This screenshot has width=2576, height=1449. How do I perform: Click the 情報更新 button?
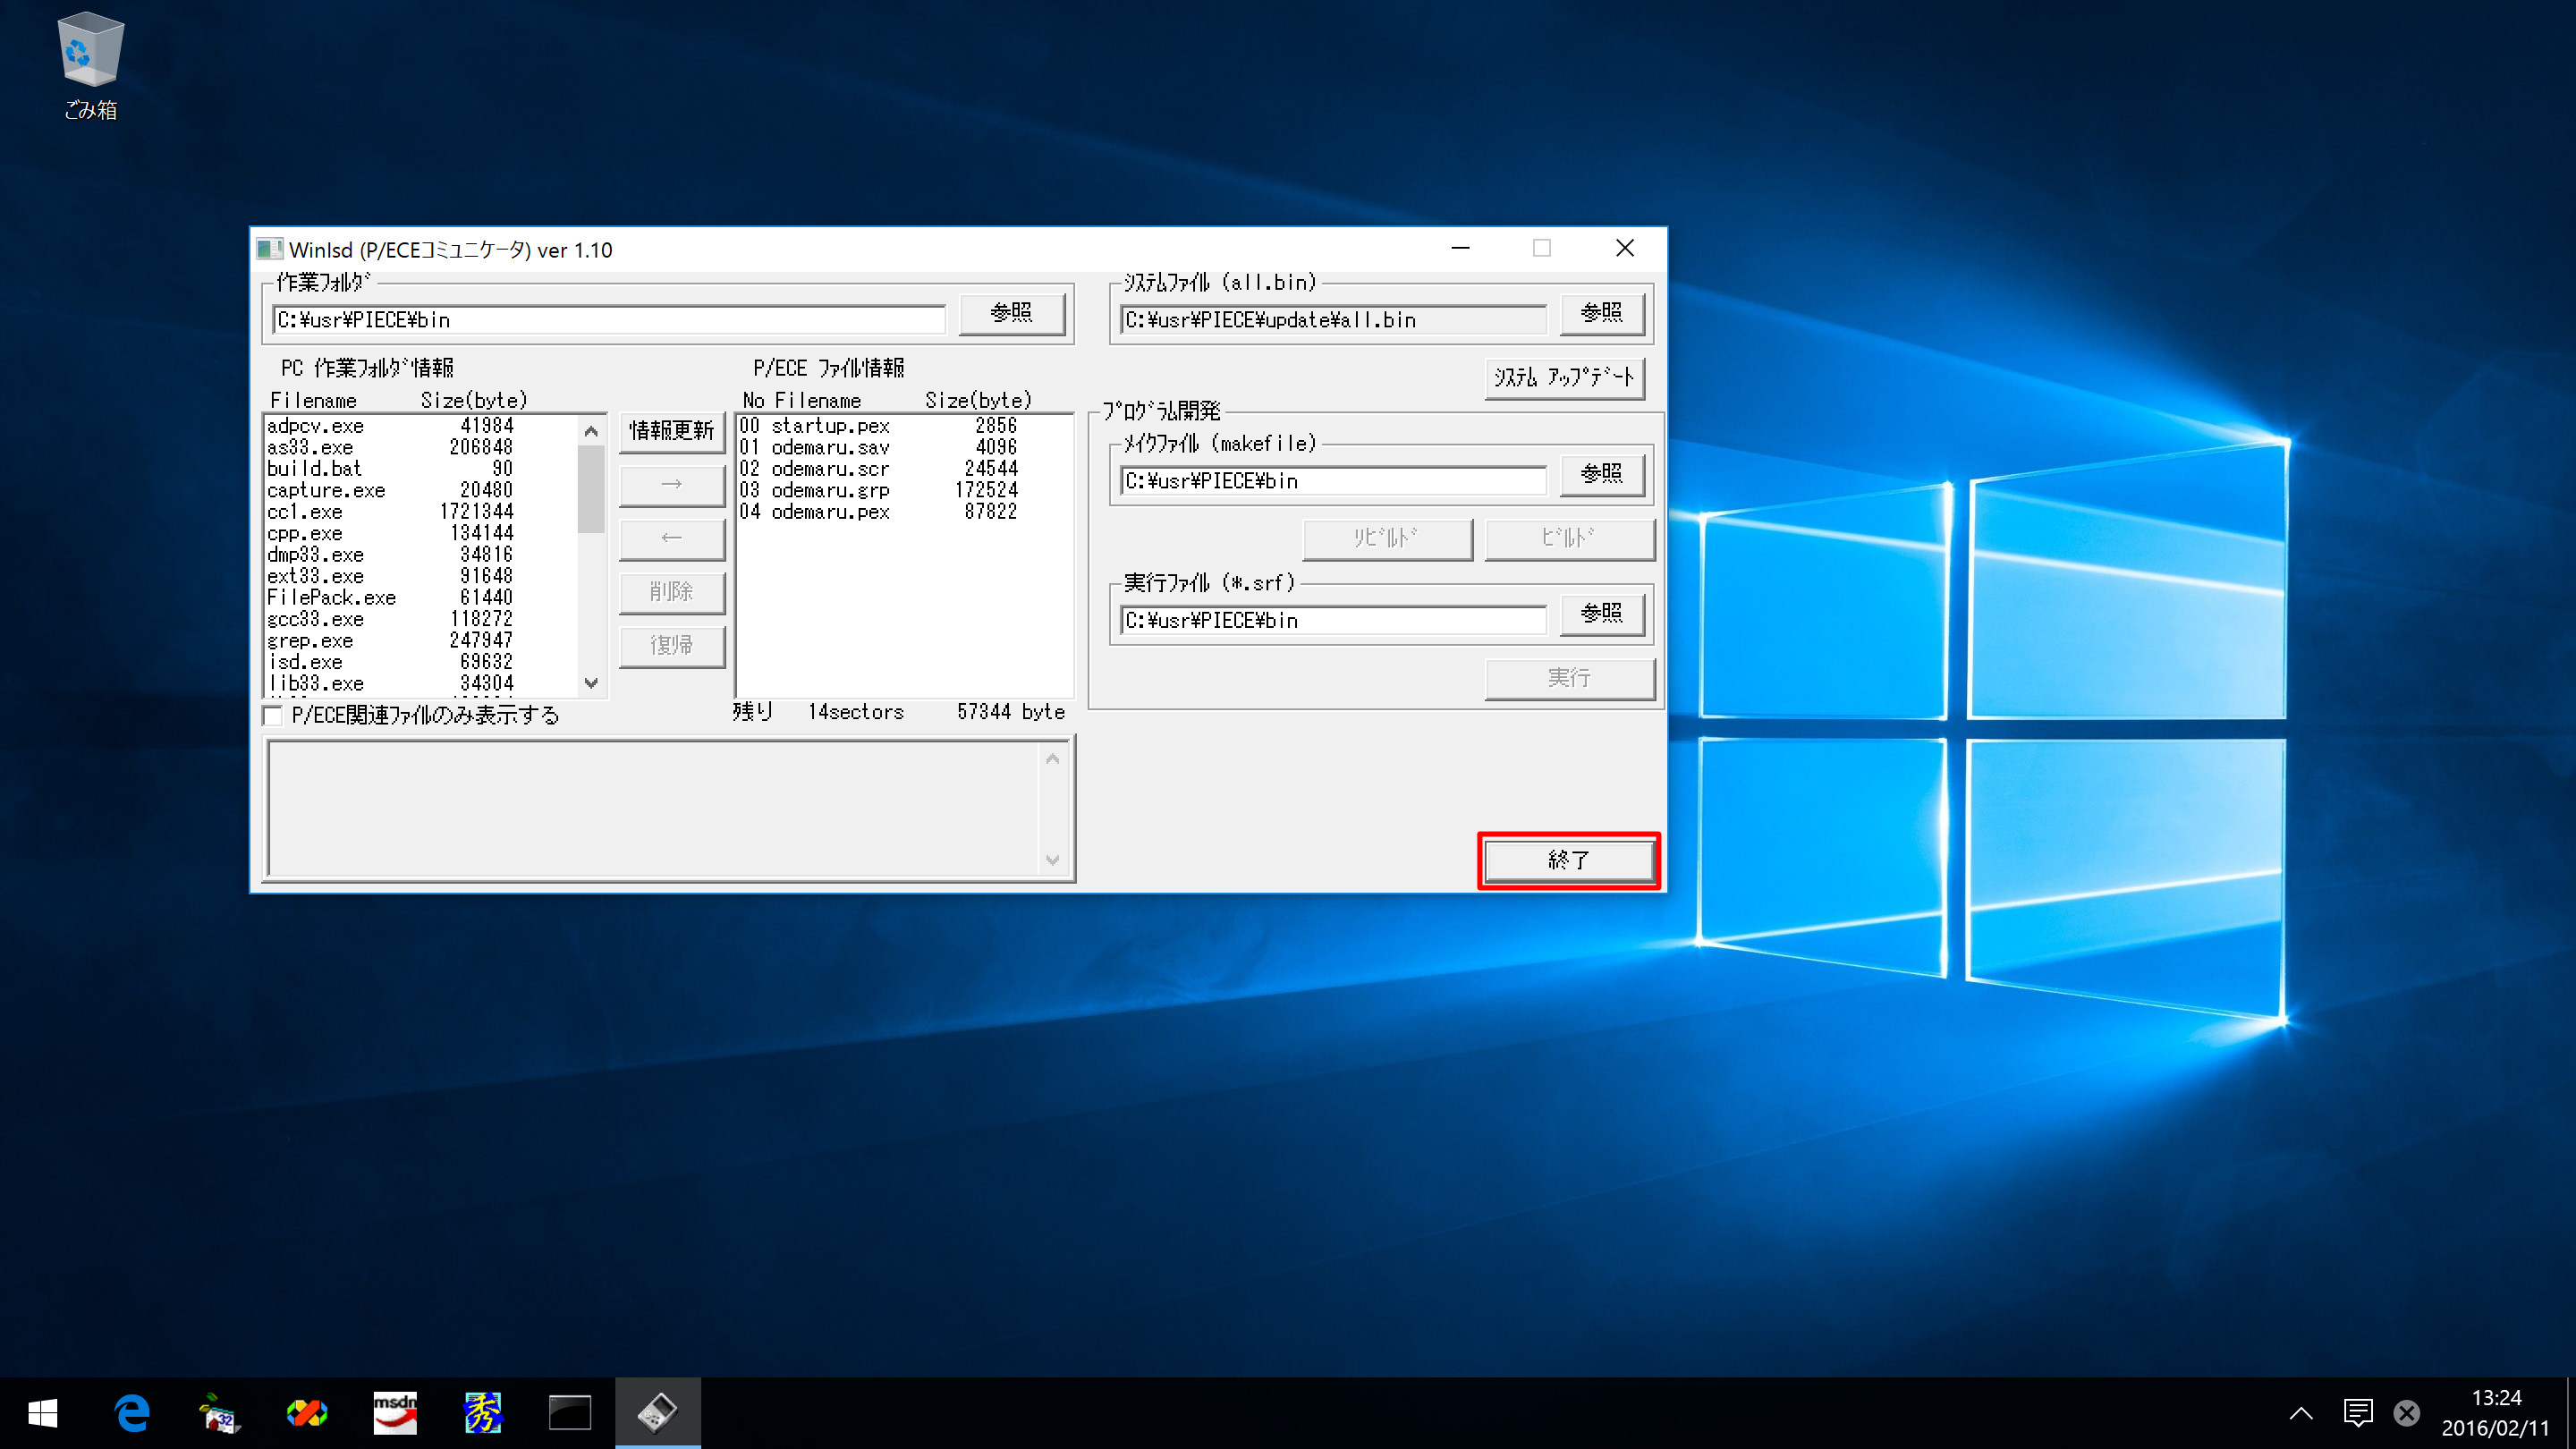(672, 431)
